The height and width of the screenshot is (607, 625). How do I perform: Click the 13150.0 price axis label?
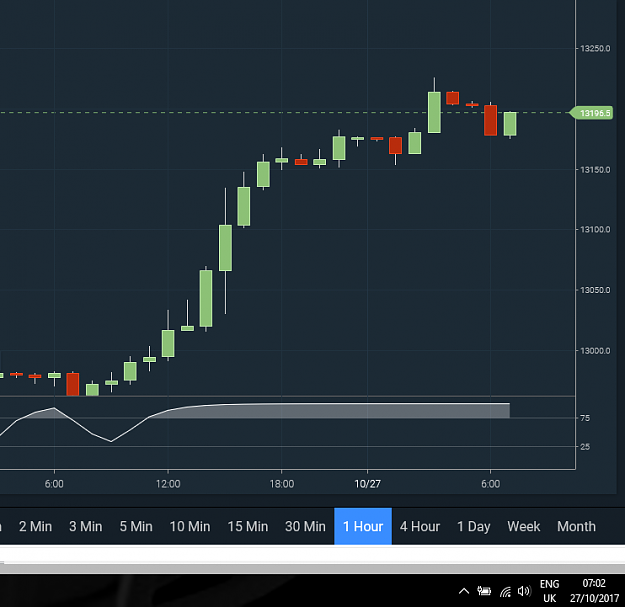tap(595, 170)
